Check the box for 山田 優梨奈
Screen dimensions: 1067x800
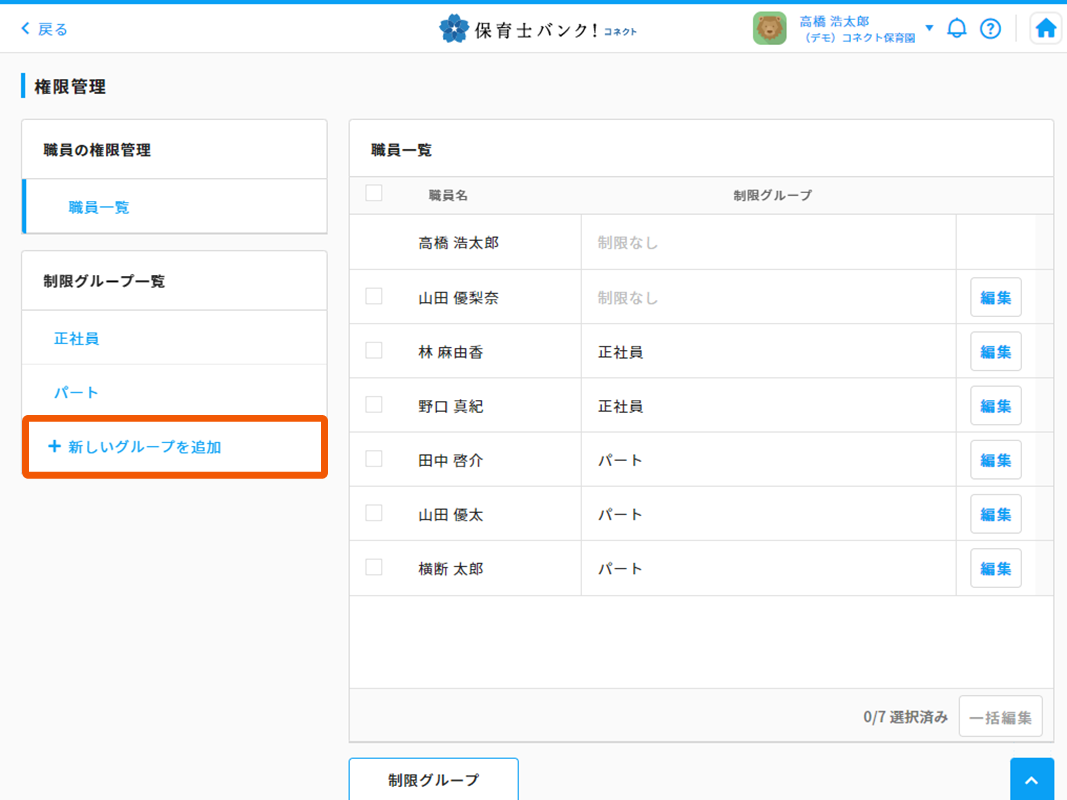(x=374, y=296)
